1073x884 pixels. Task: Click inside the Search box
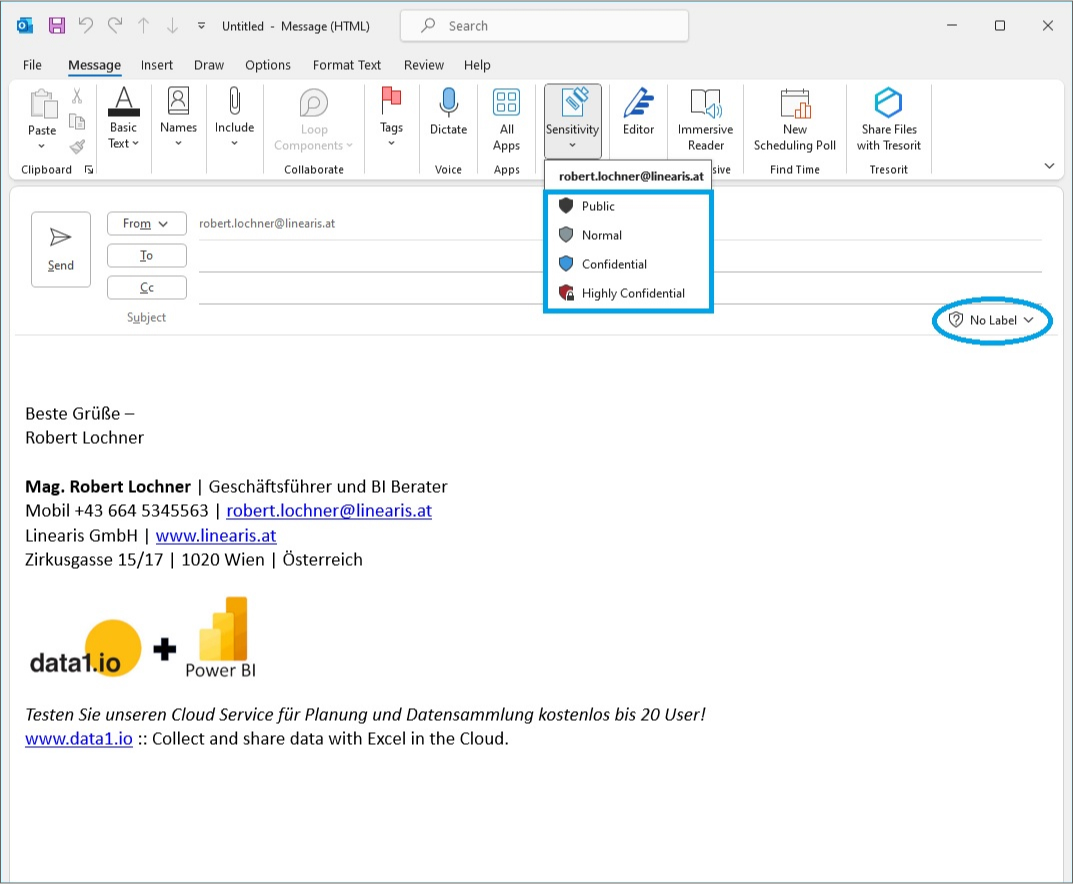[x=544, y=25]
